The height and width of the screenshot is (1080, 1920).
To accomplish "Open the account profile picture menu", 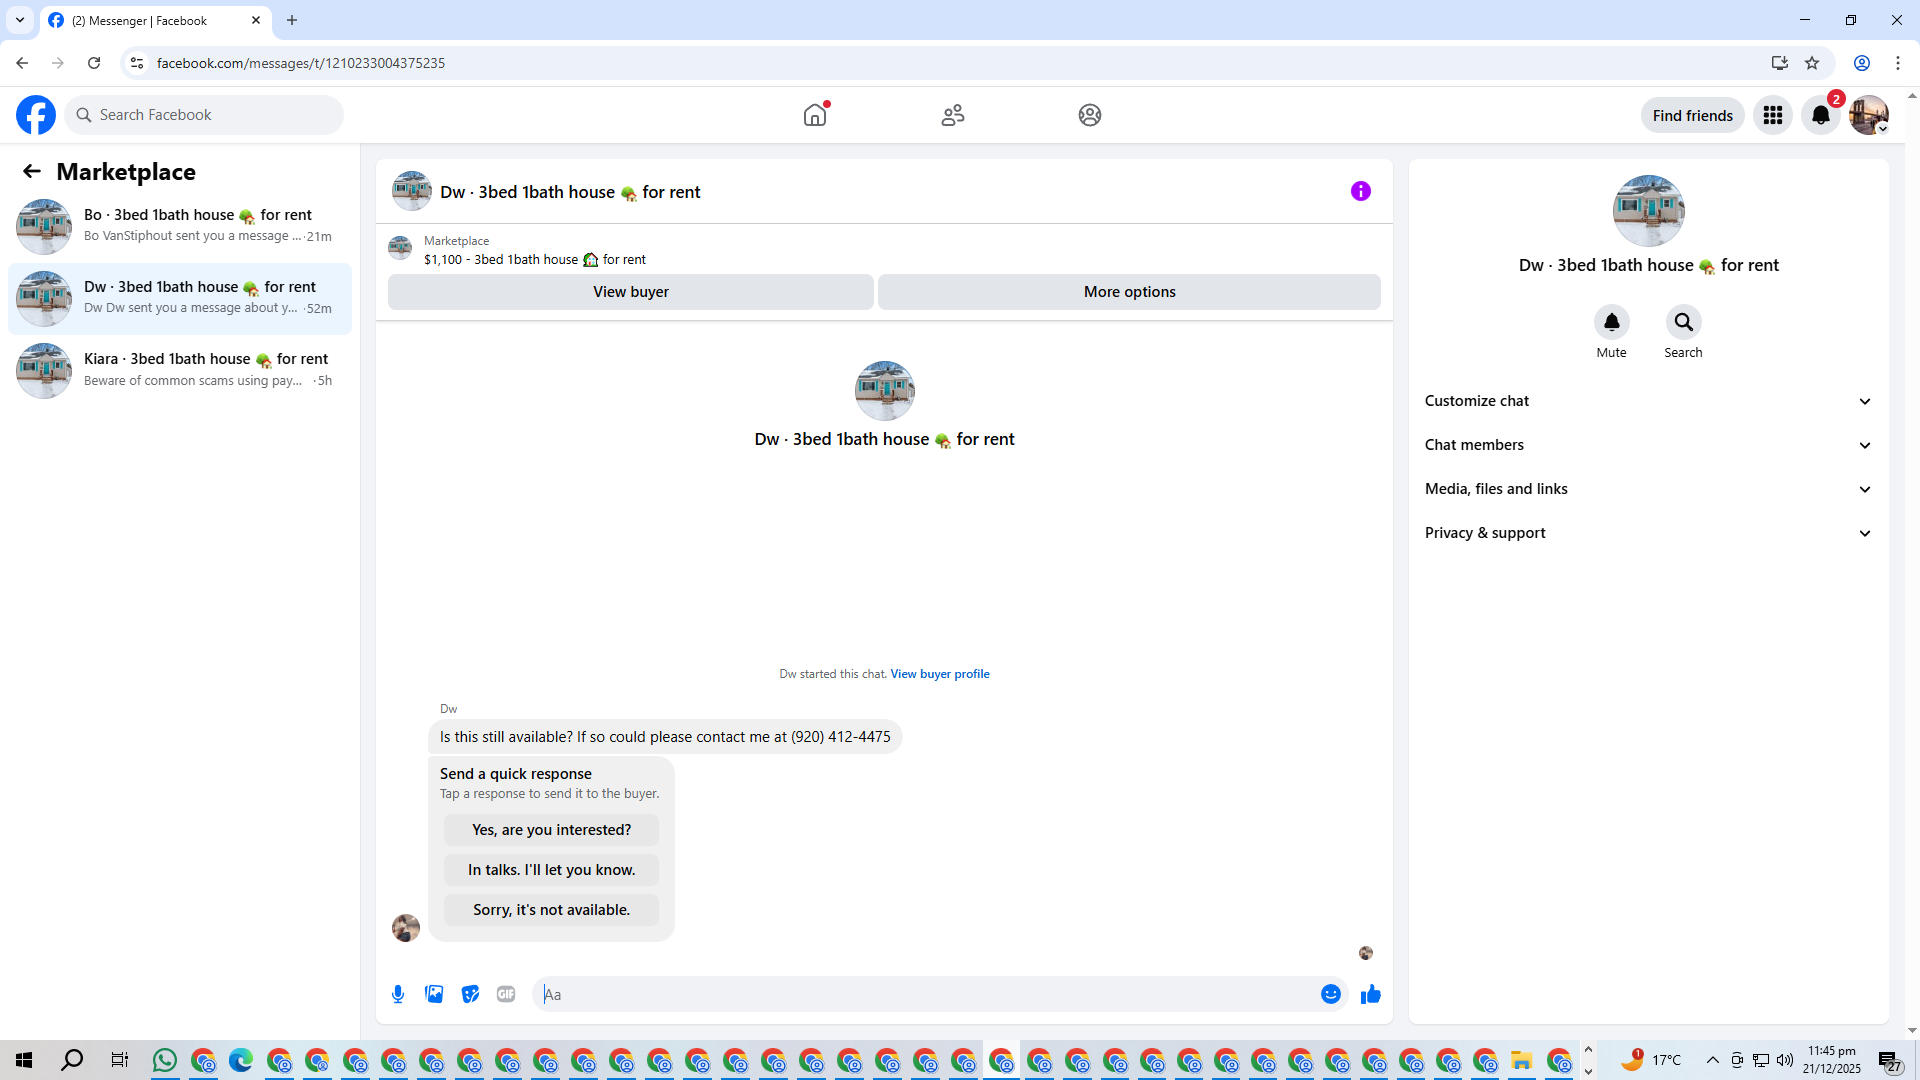I will 1869,115.
